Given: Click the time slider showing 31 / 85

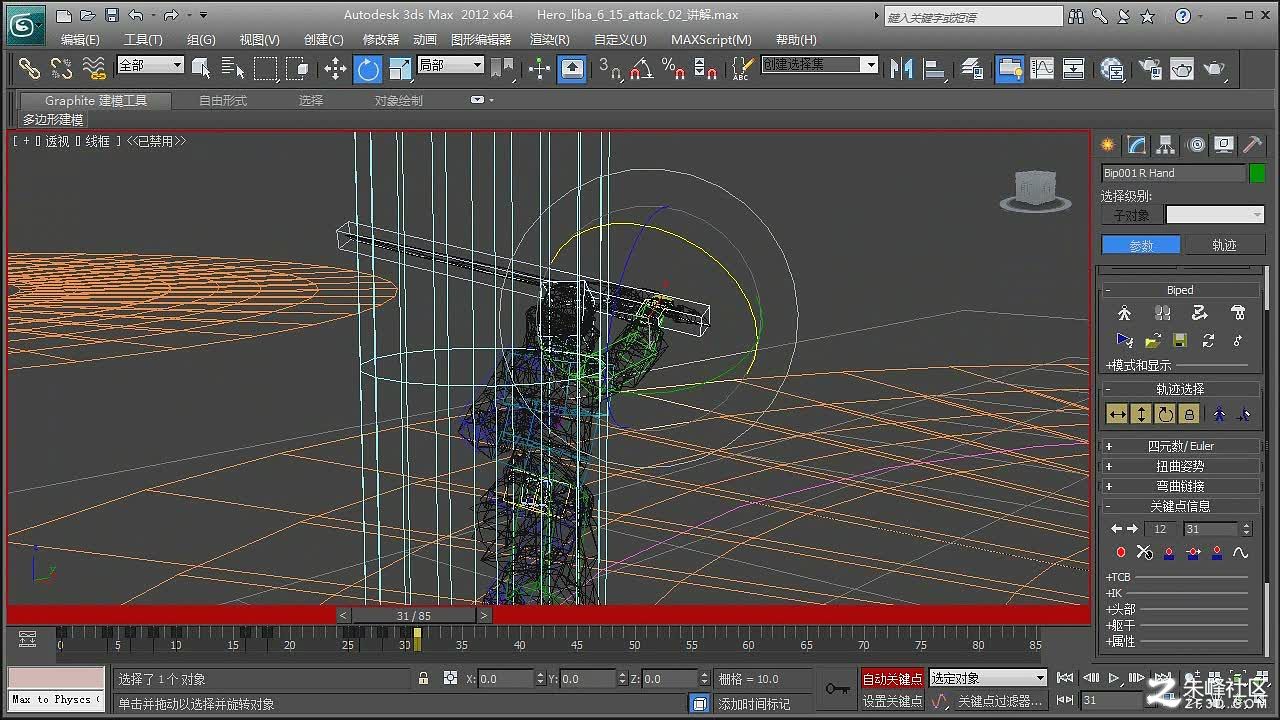Looking at the screenshot, I should point(413,616).
